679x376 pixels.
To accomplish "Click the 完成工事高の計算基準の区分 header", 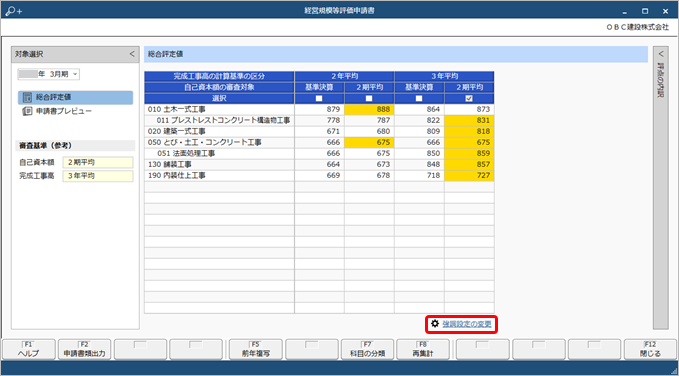I will coord(219,76).
